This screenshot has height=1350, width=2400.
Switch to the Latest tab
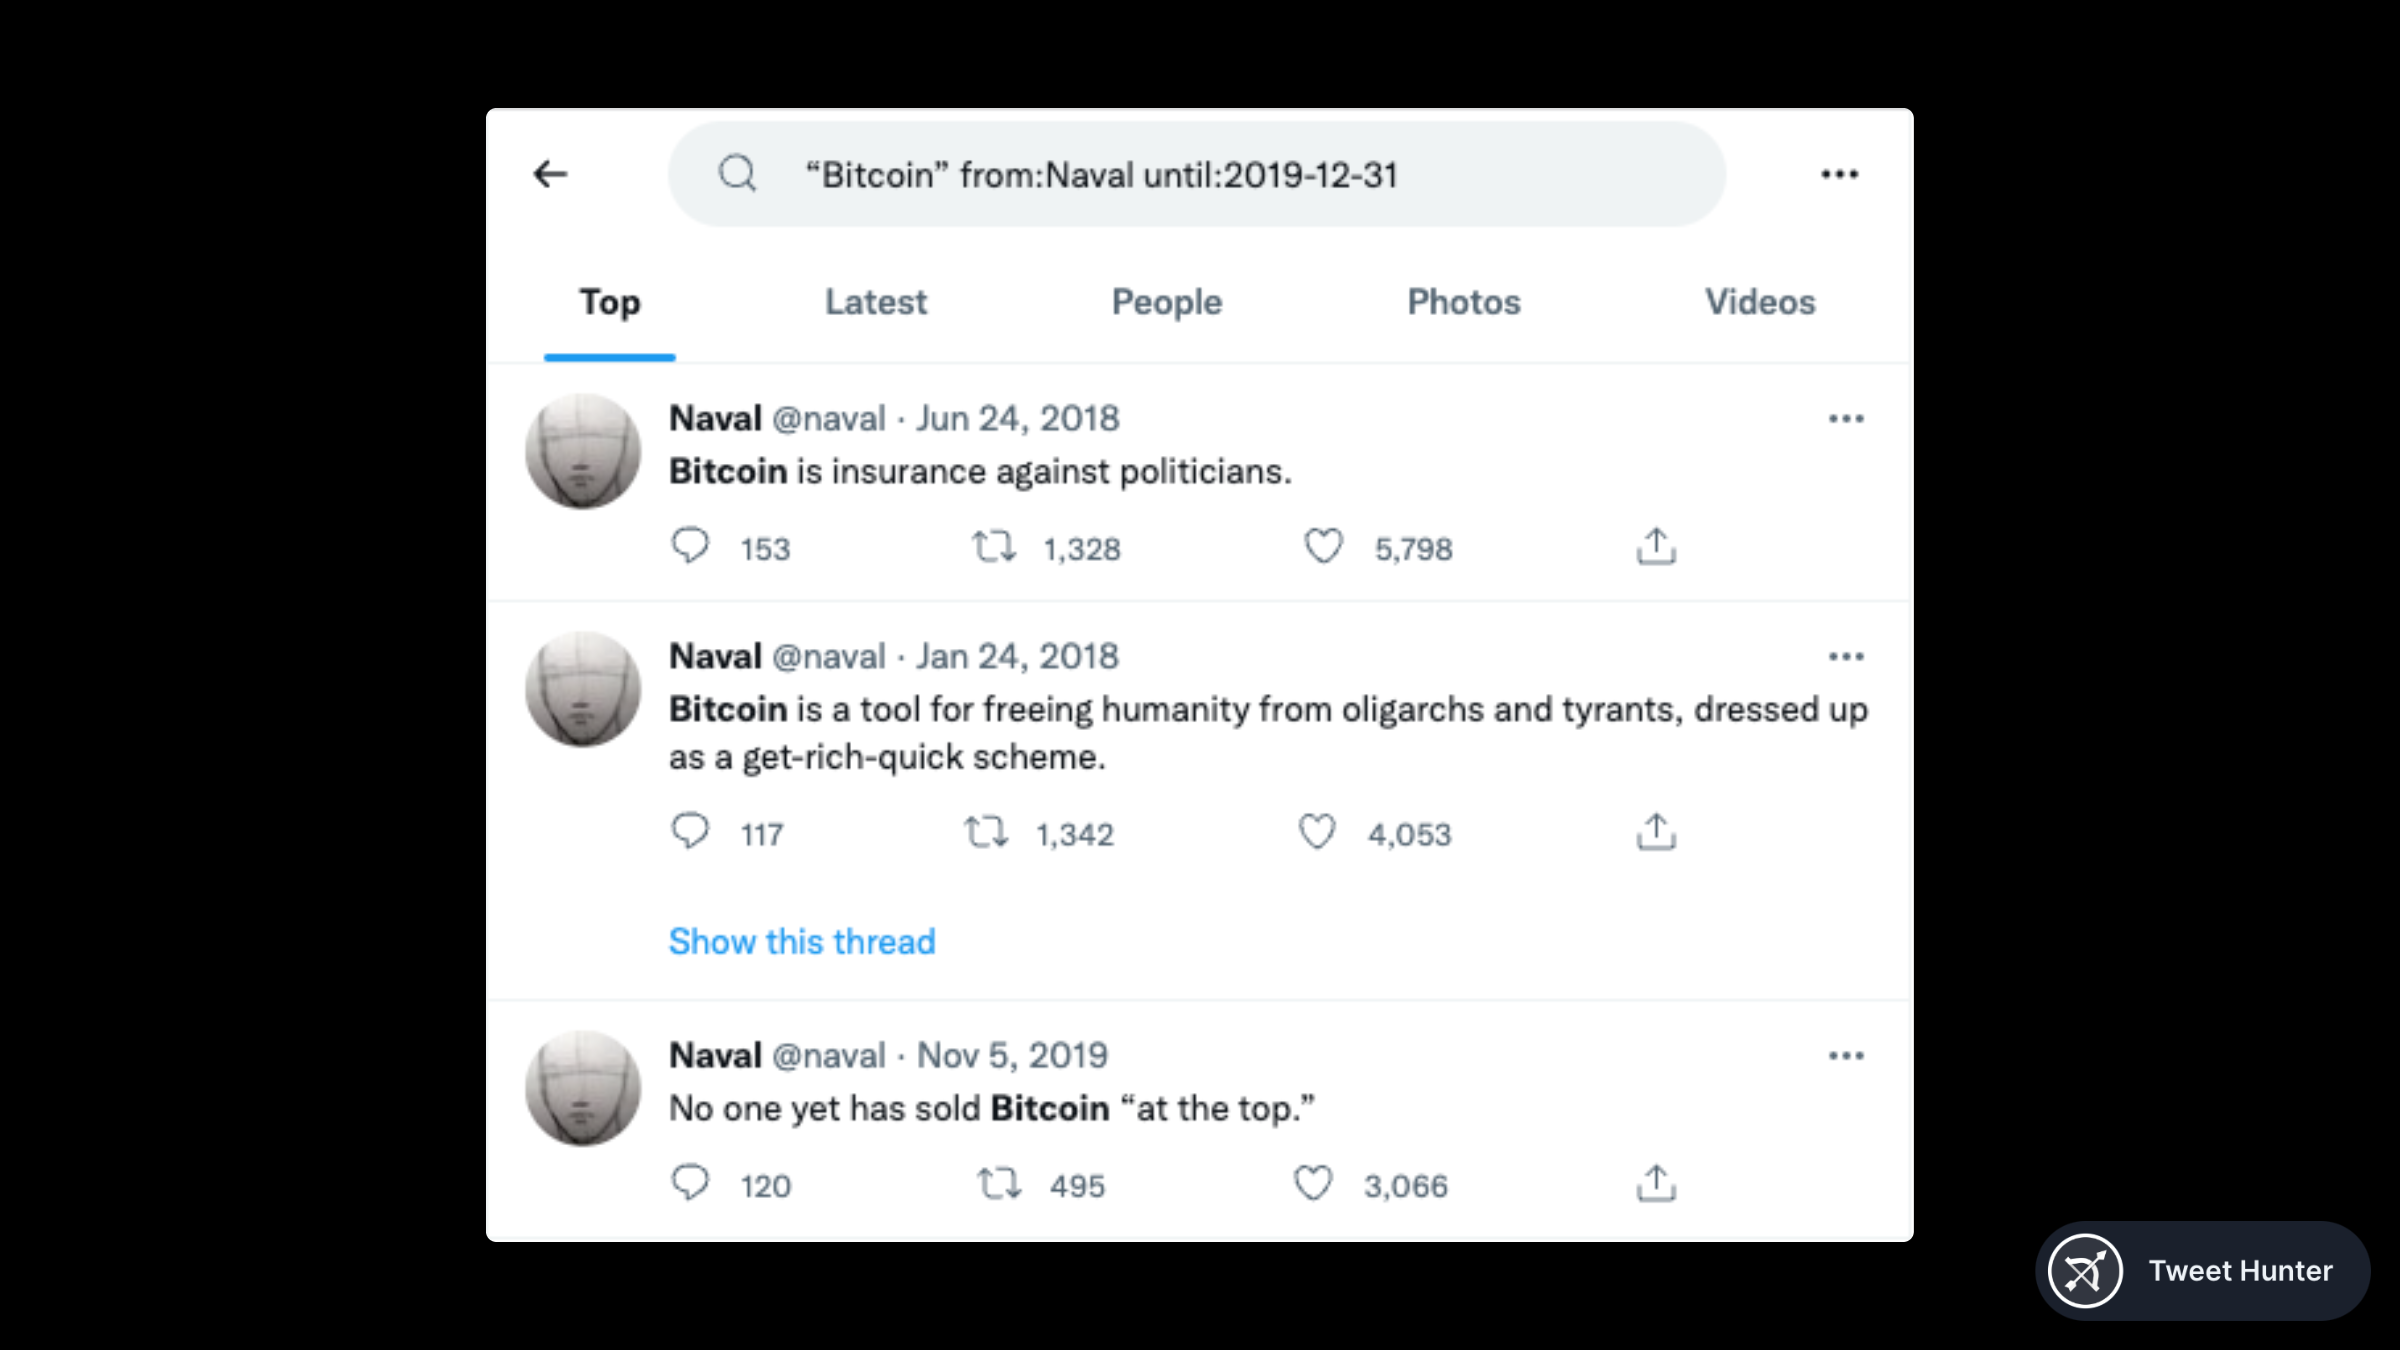(875, 302)
